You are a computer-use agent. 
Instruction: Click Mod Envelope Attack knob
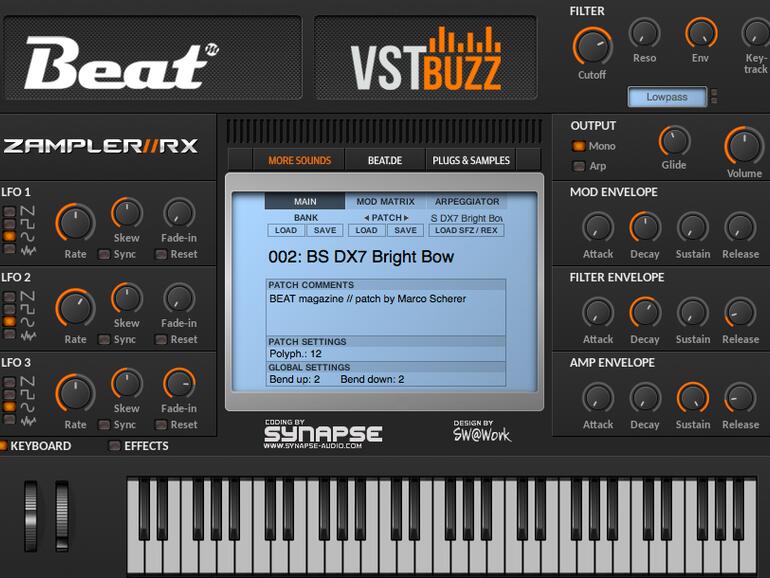pos(598,228)
